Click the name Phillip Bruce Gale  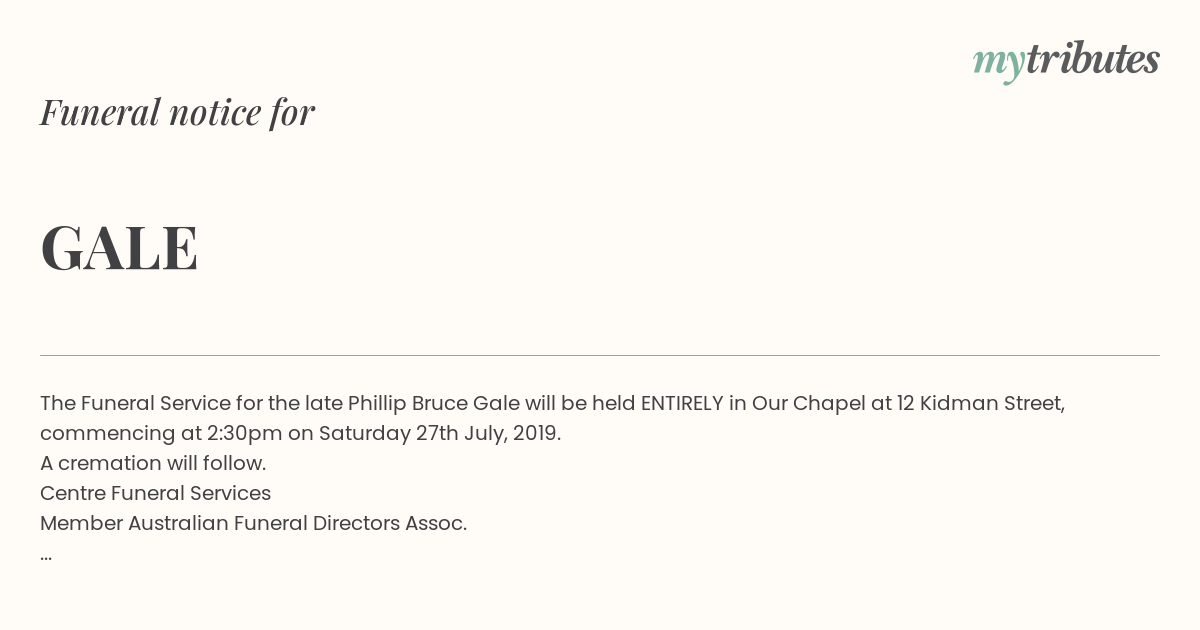[x=434, y=403]
